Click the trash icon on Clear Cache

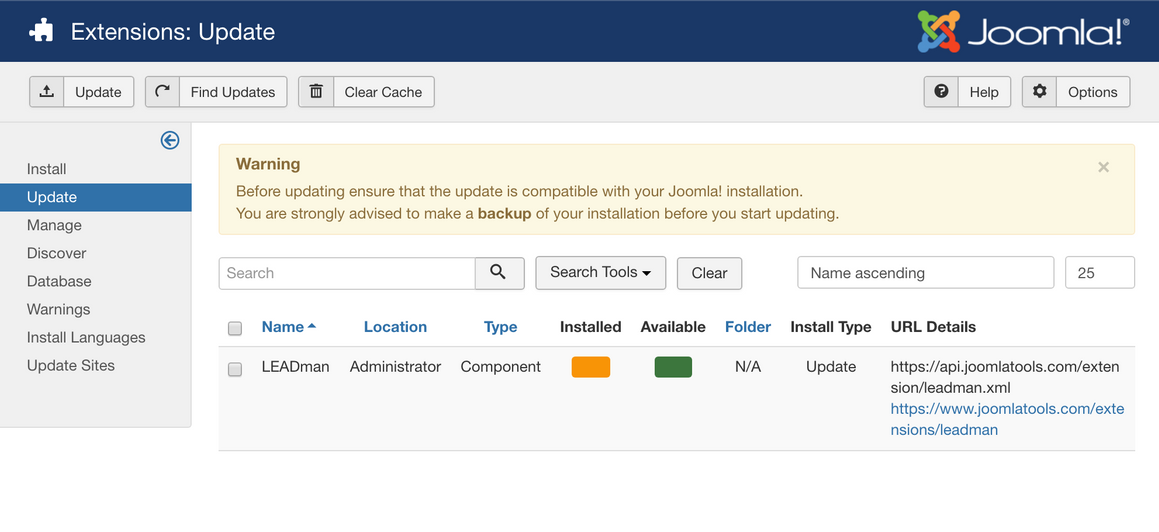pyautogui.click(x=316, y=92)
